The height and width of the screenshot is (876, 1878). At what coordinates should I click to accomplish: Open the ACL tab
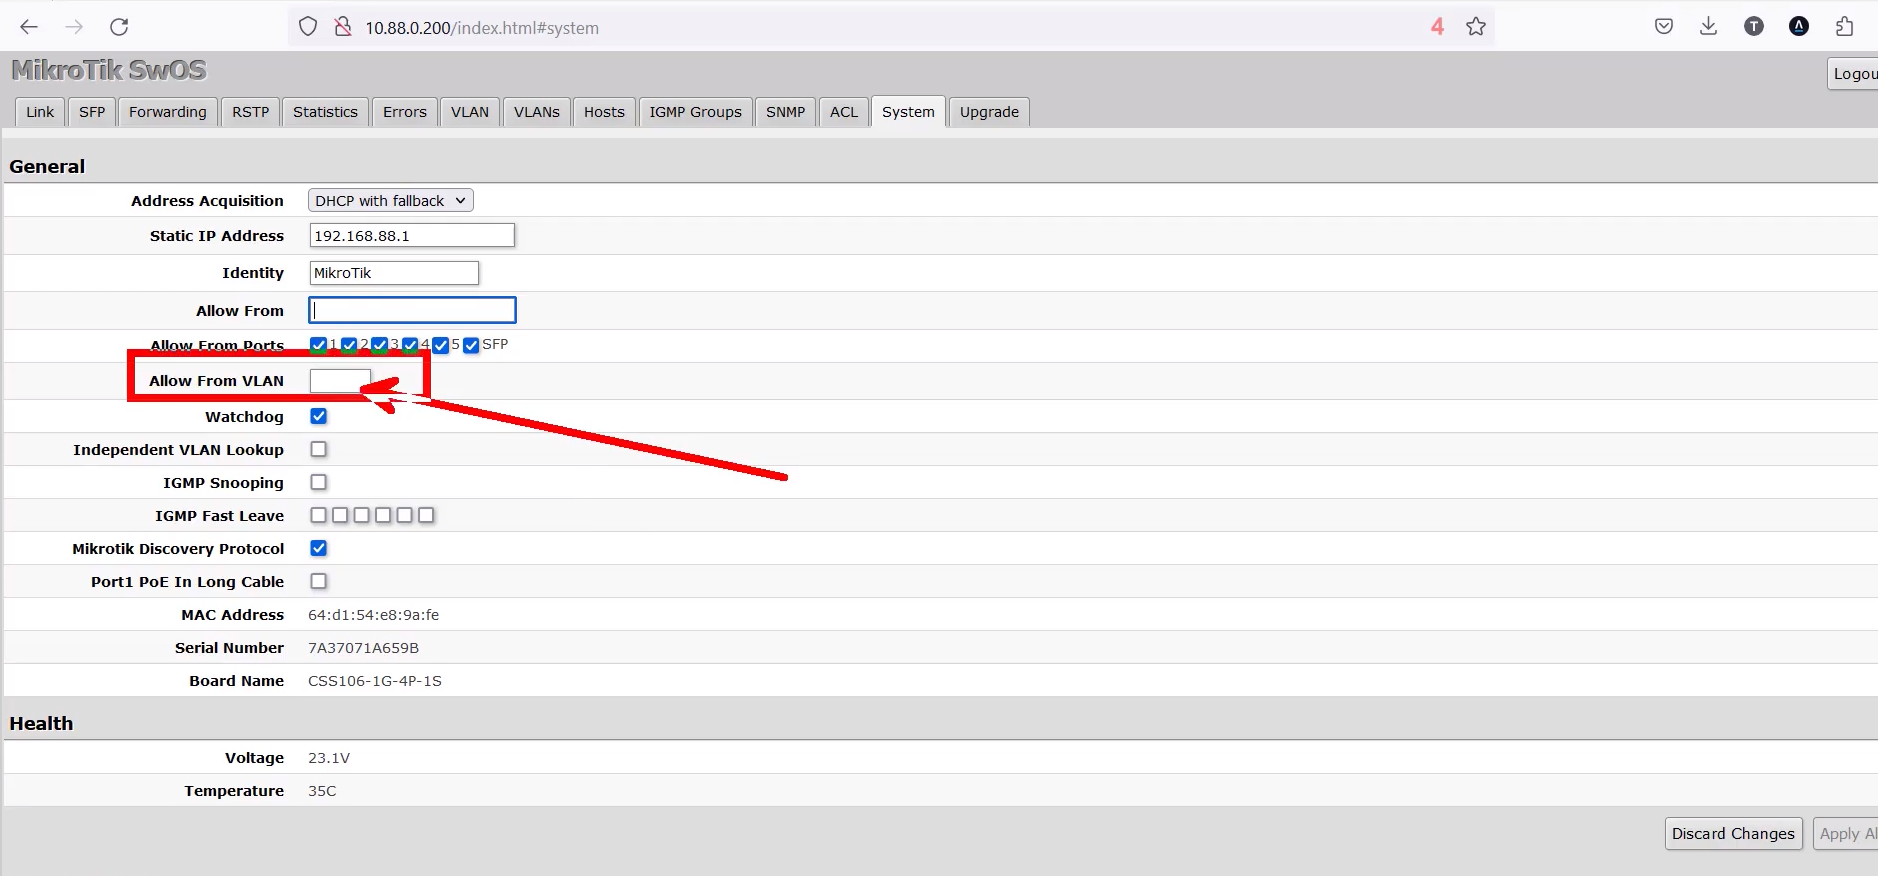(844, 112)
